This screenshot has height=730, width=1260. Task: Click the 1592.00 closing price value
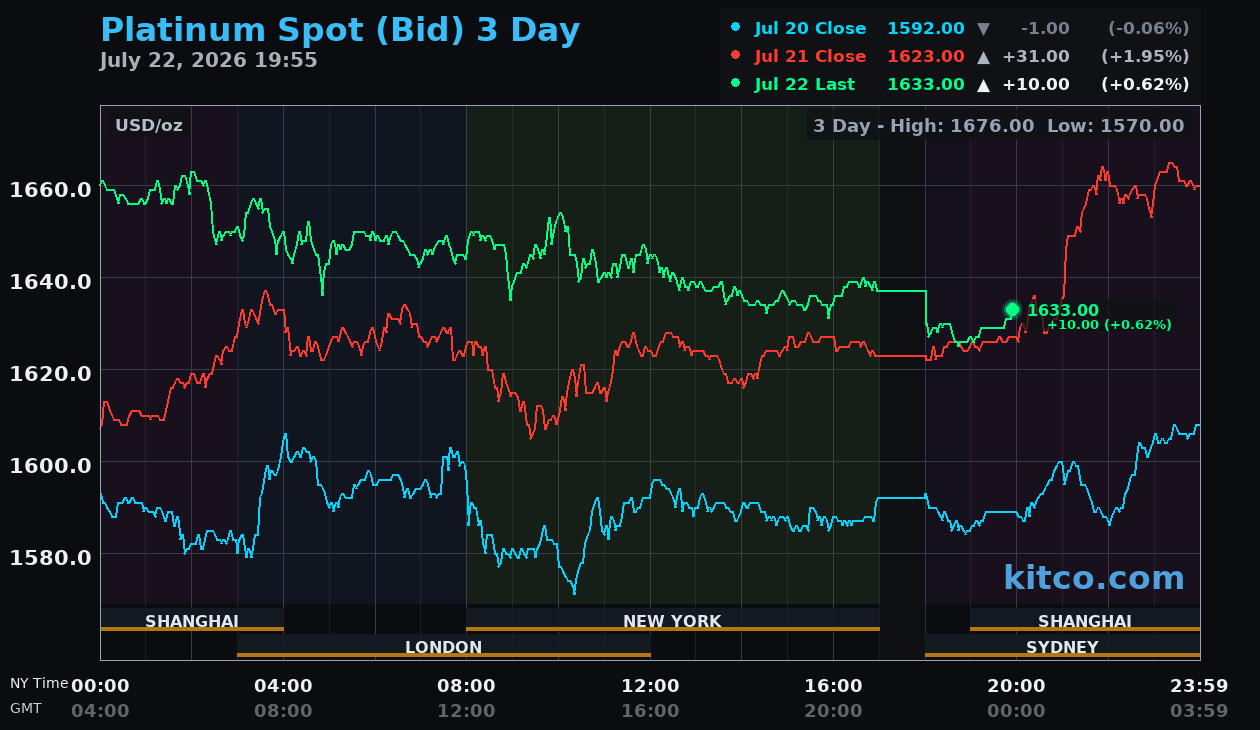pyautogui.click(x=926, y=29)
